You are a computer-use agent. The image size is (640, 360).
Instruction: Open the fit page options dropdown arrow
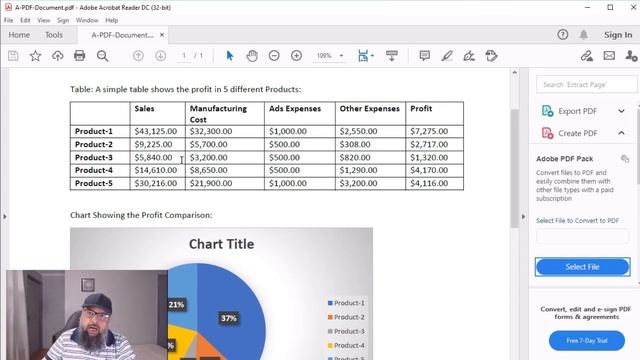click(x=372, y=56)
